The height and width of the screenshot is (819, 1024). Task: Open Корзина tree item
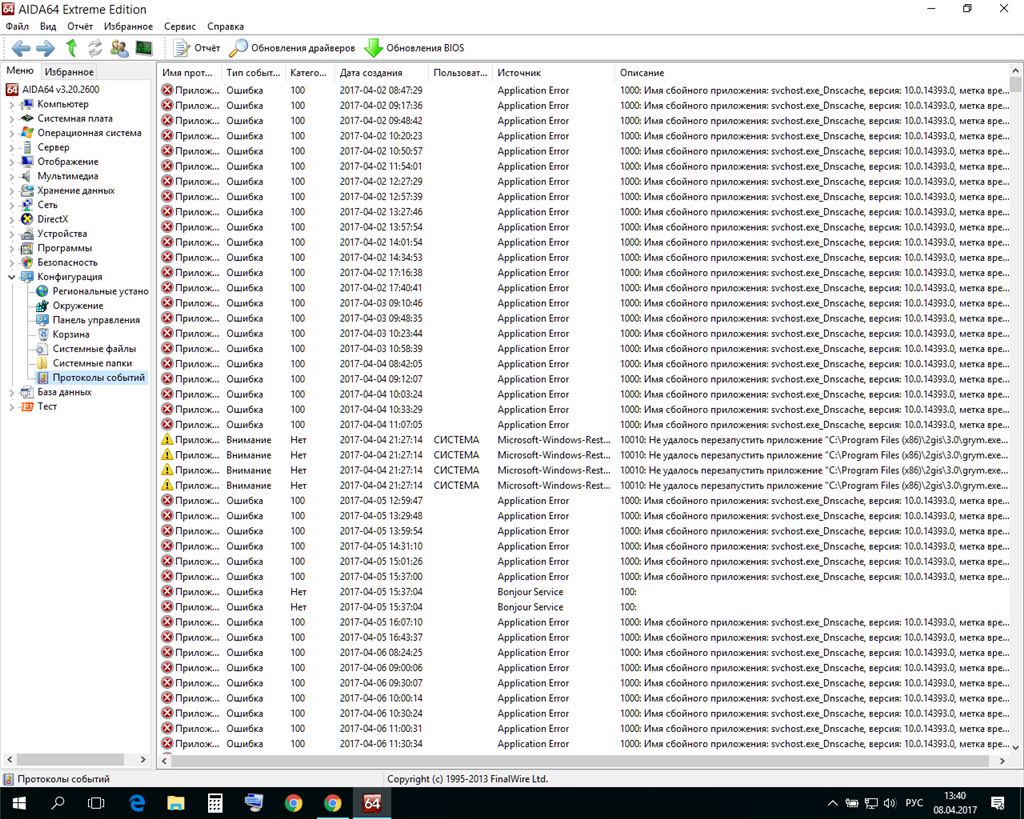(71, 334)
